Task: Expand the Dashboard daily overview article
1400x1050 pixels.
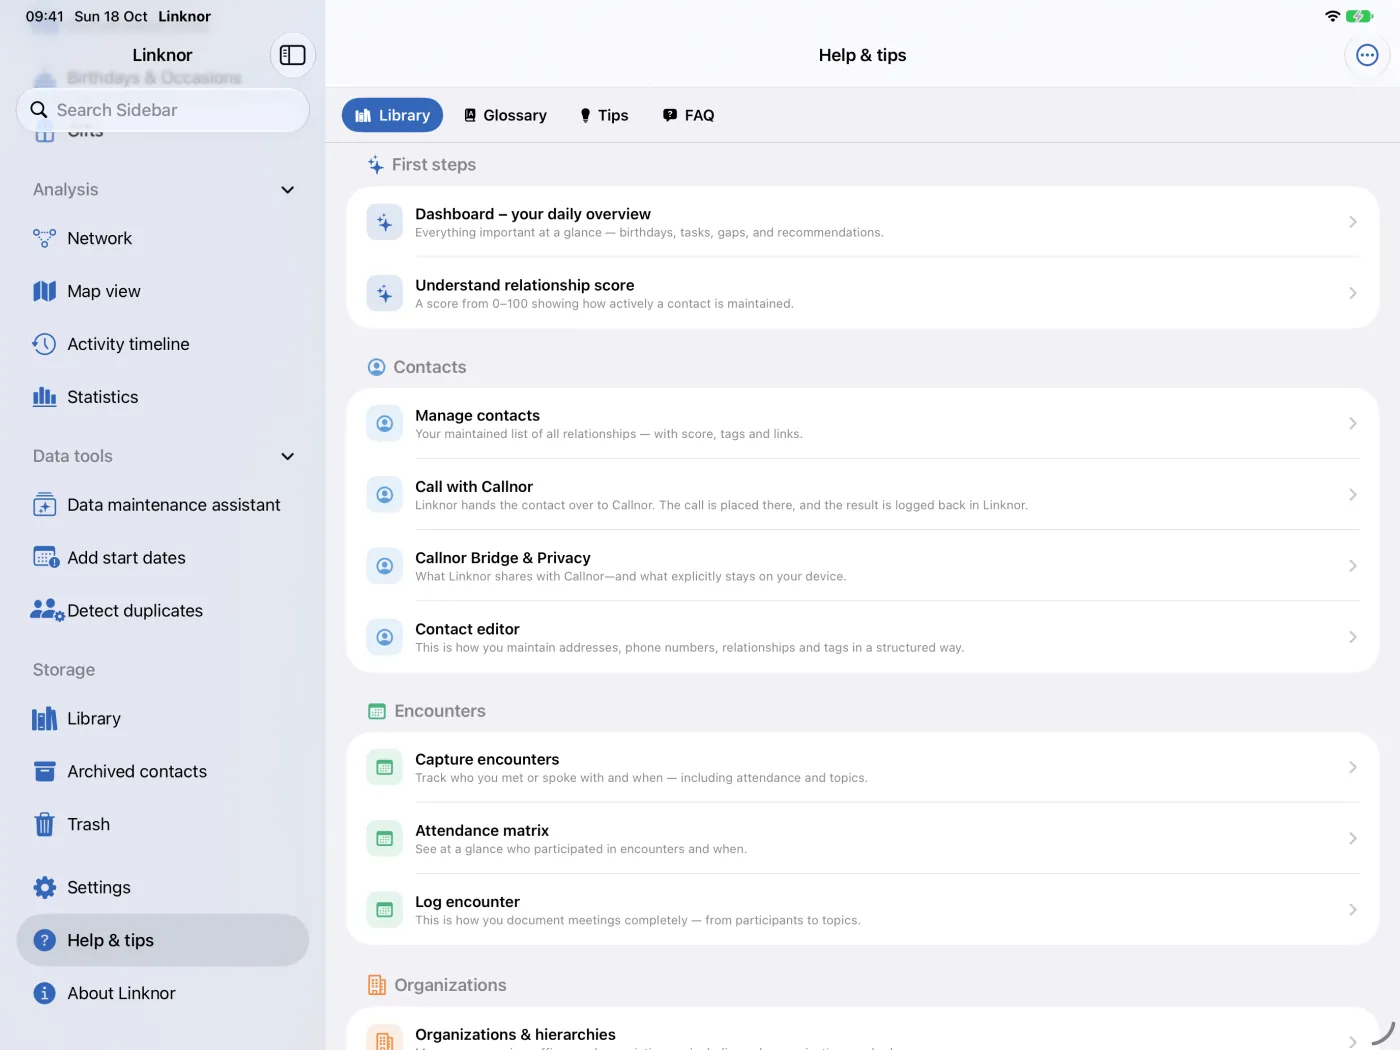Action: pos(862,222)
